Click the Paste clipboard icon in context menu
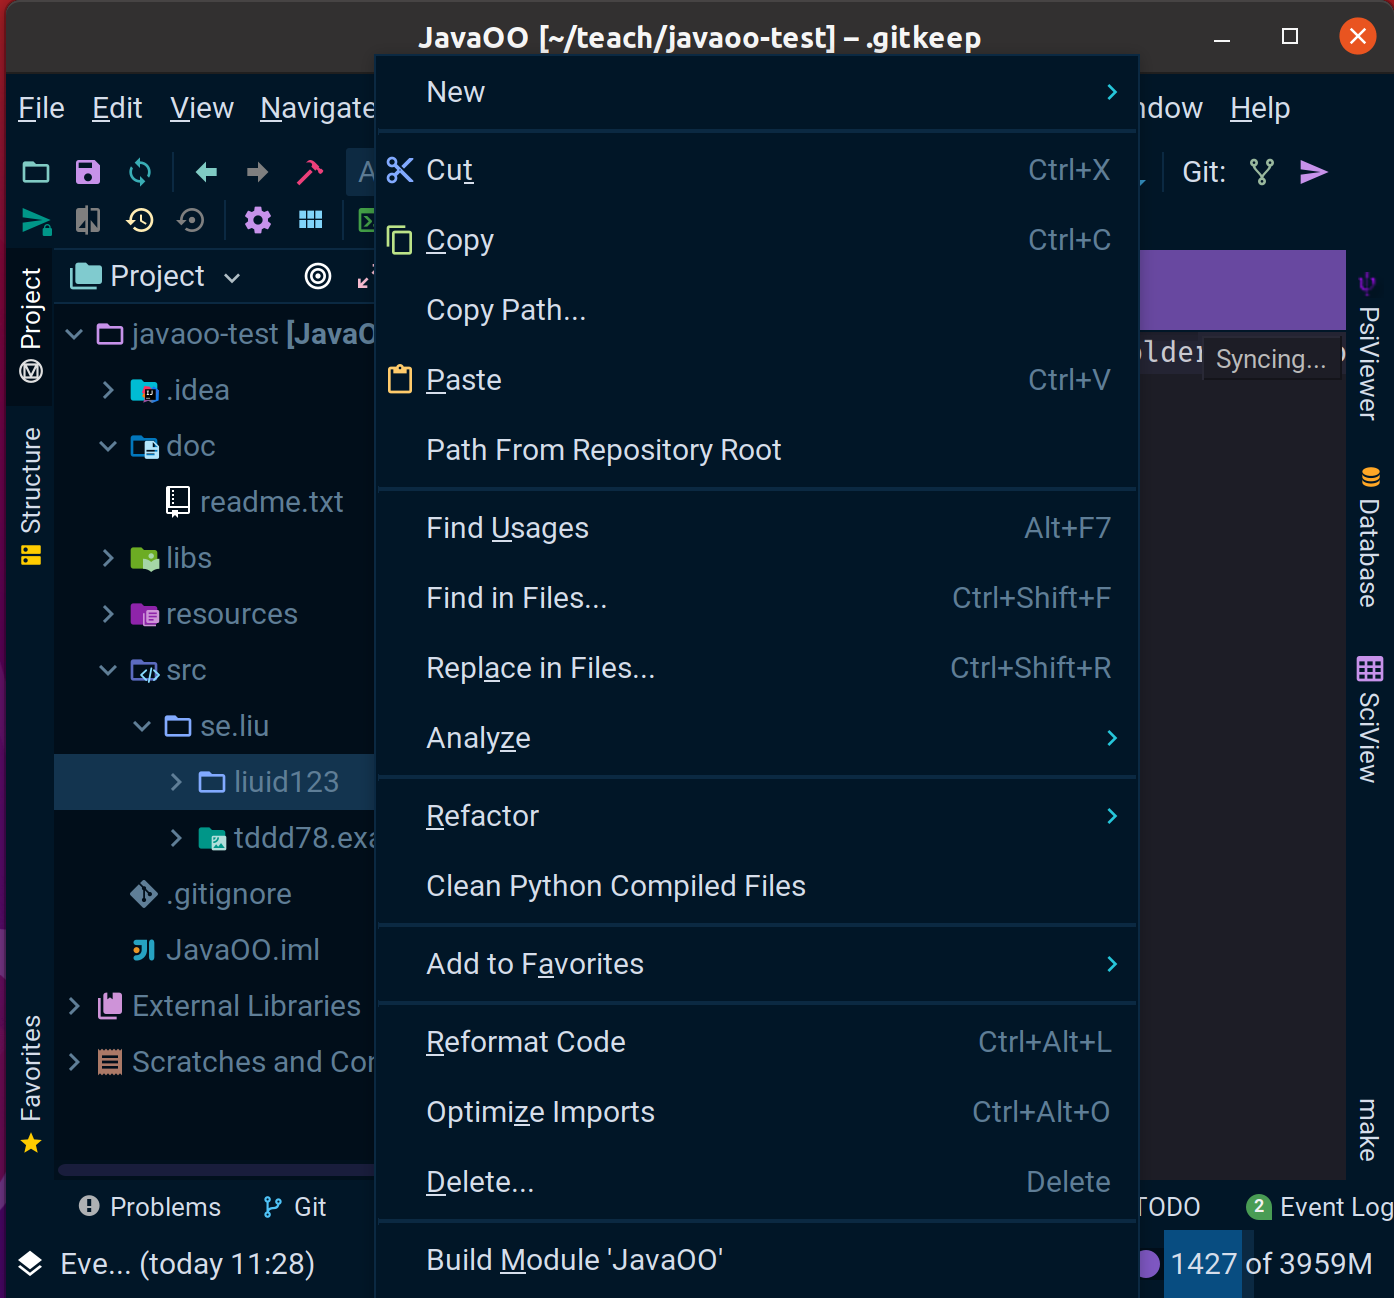 coord(400,380)
